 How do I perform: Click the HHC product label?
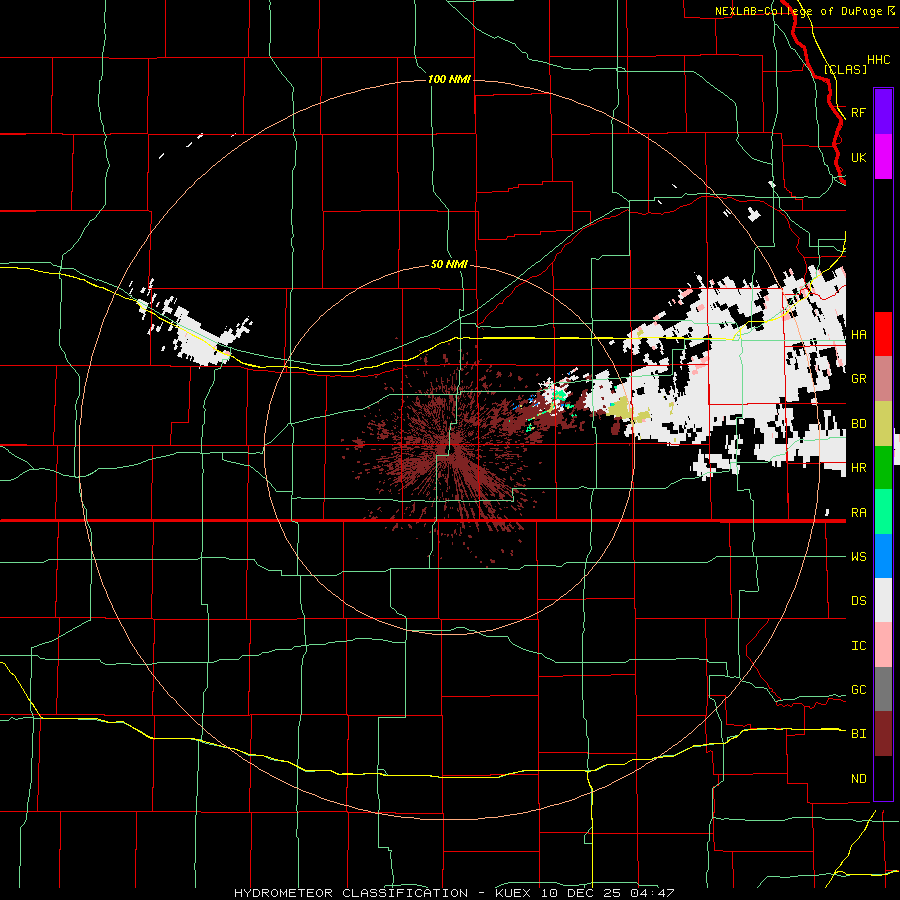tap(878, 60)
